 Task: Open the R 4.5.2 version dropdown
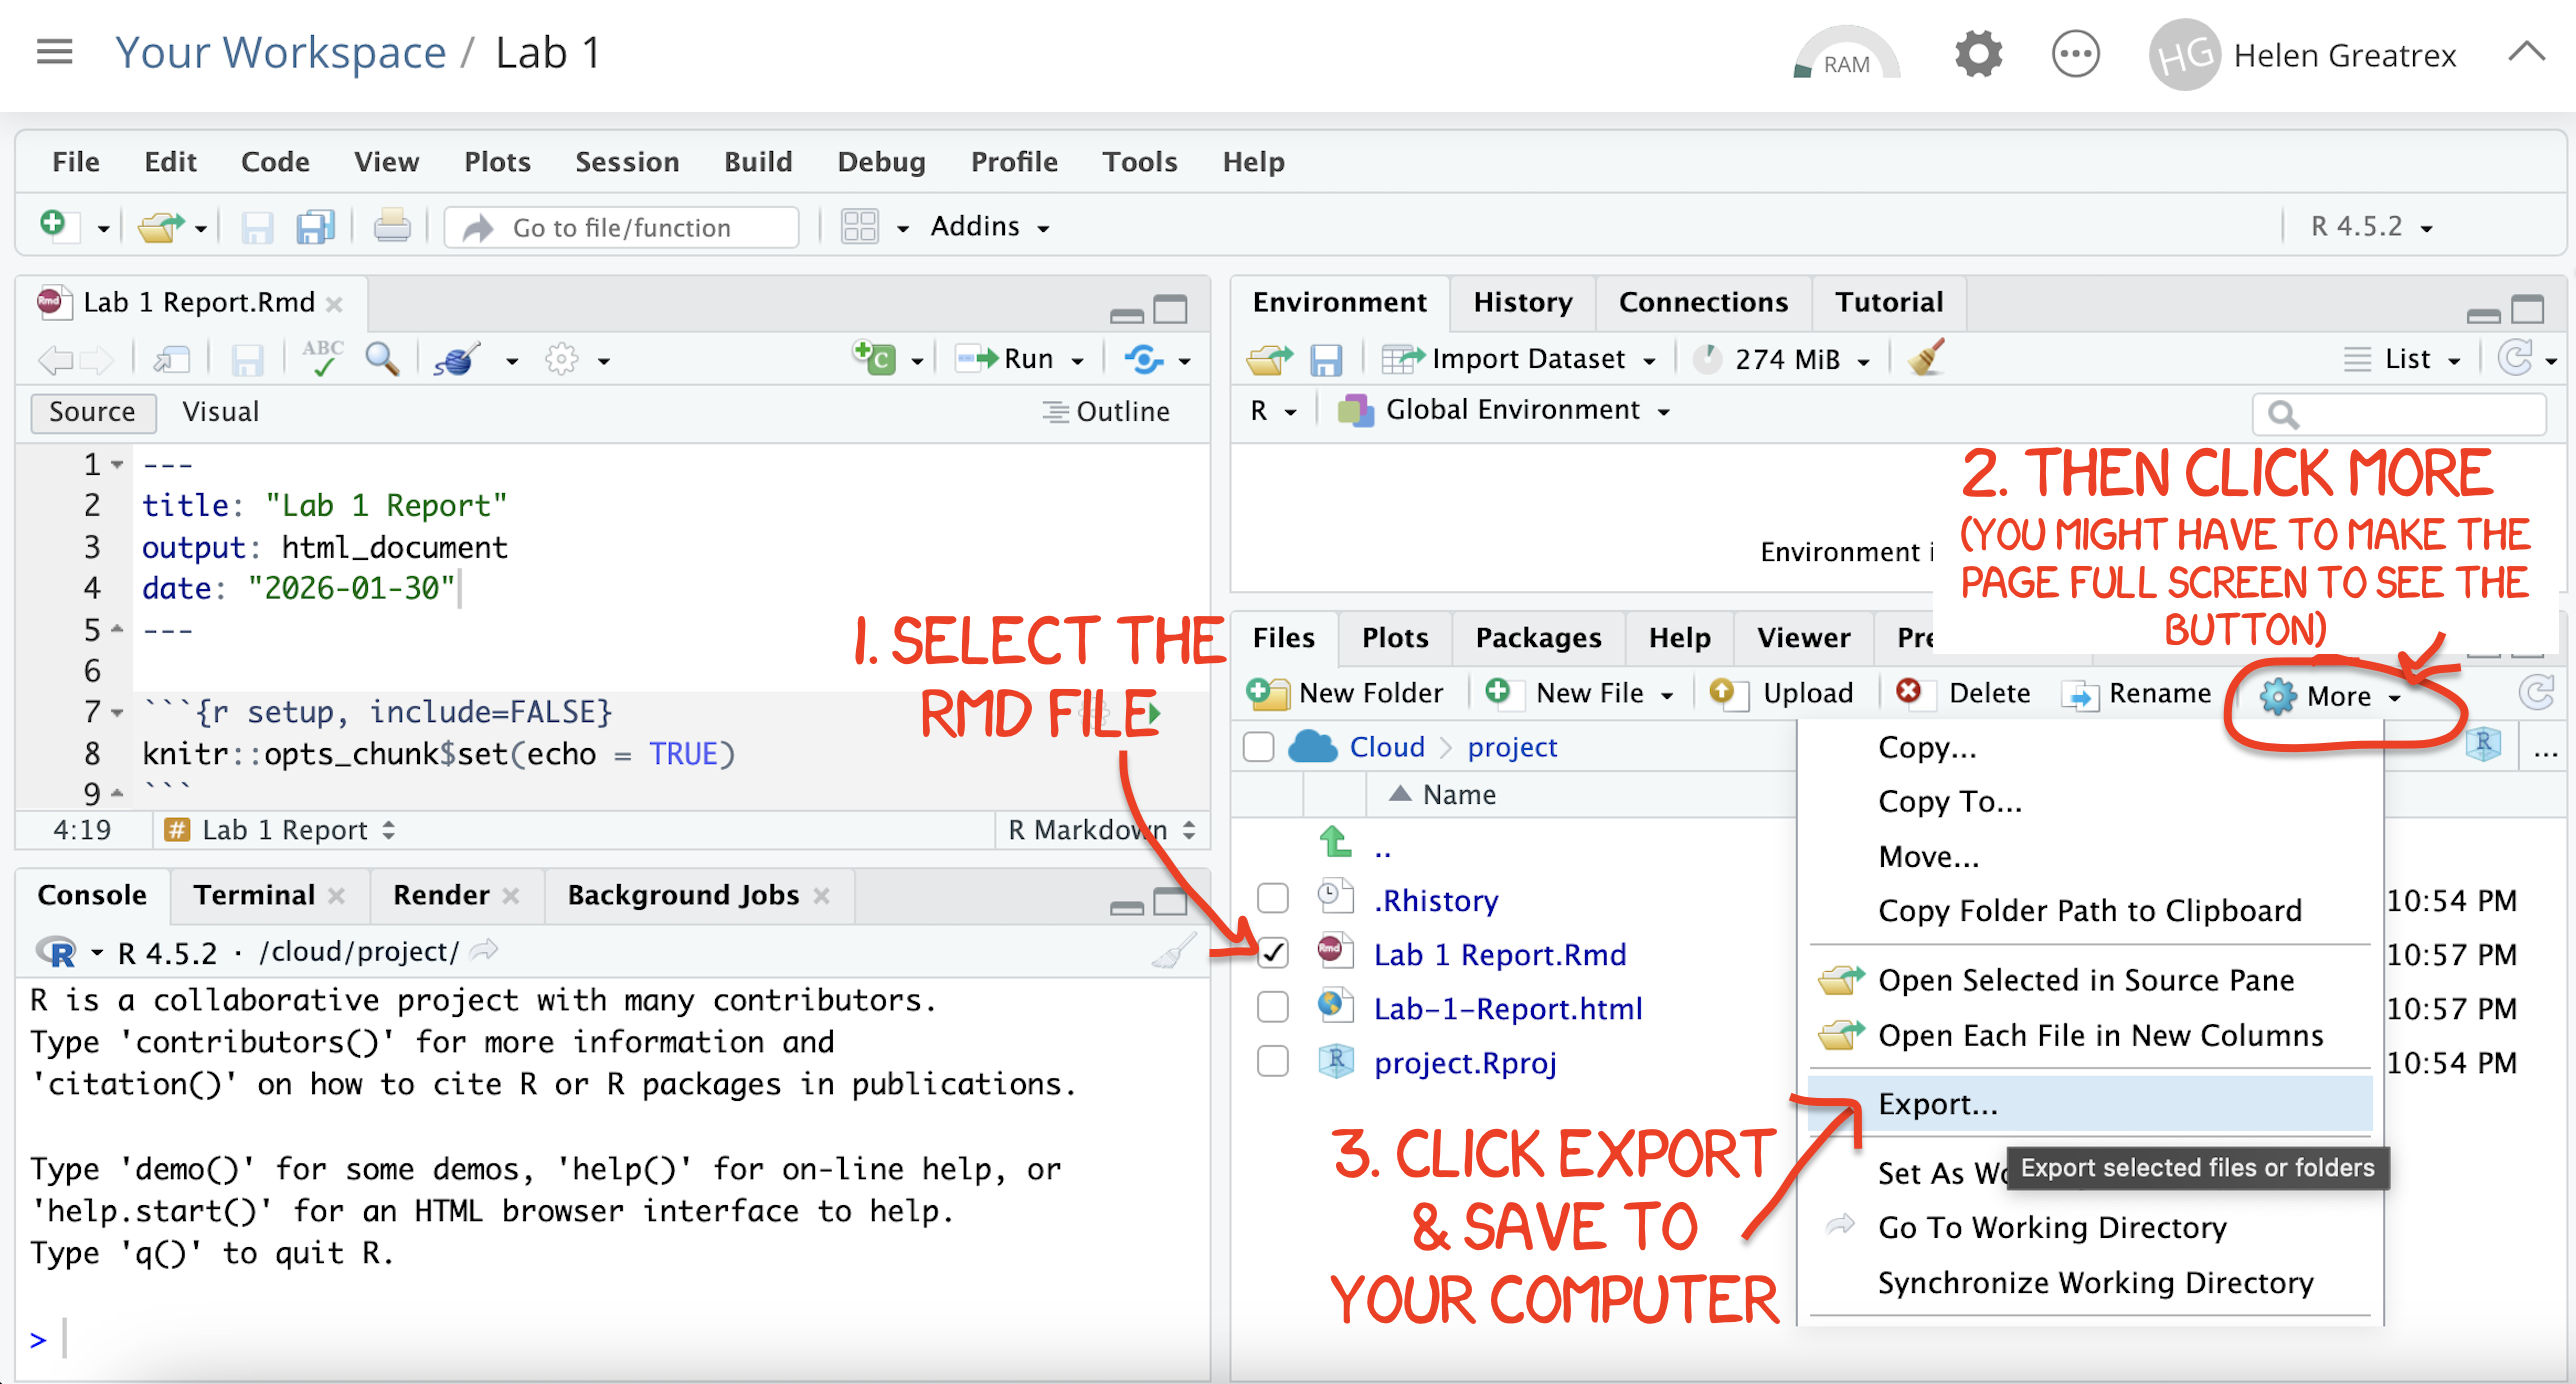click(x=2365, y=226)
